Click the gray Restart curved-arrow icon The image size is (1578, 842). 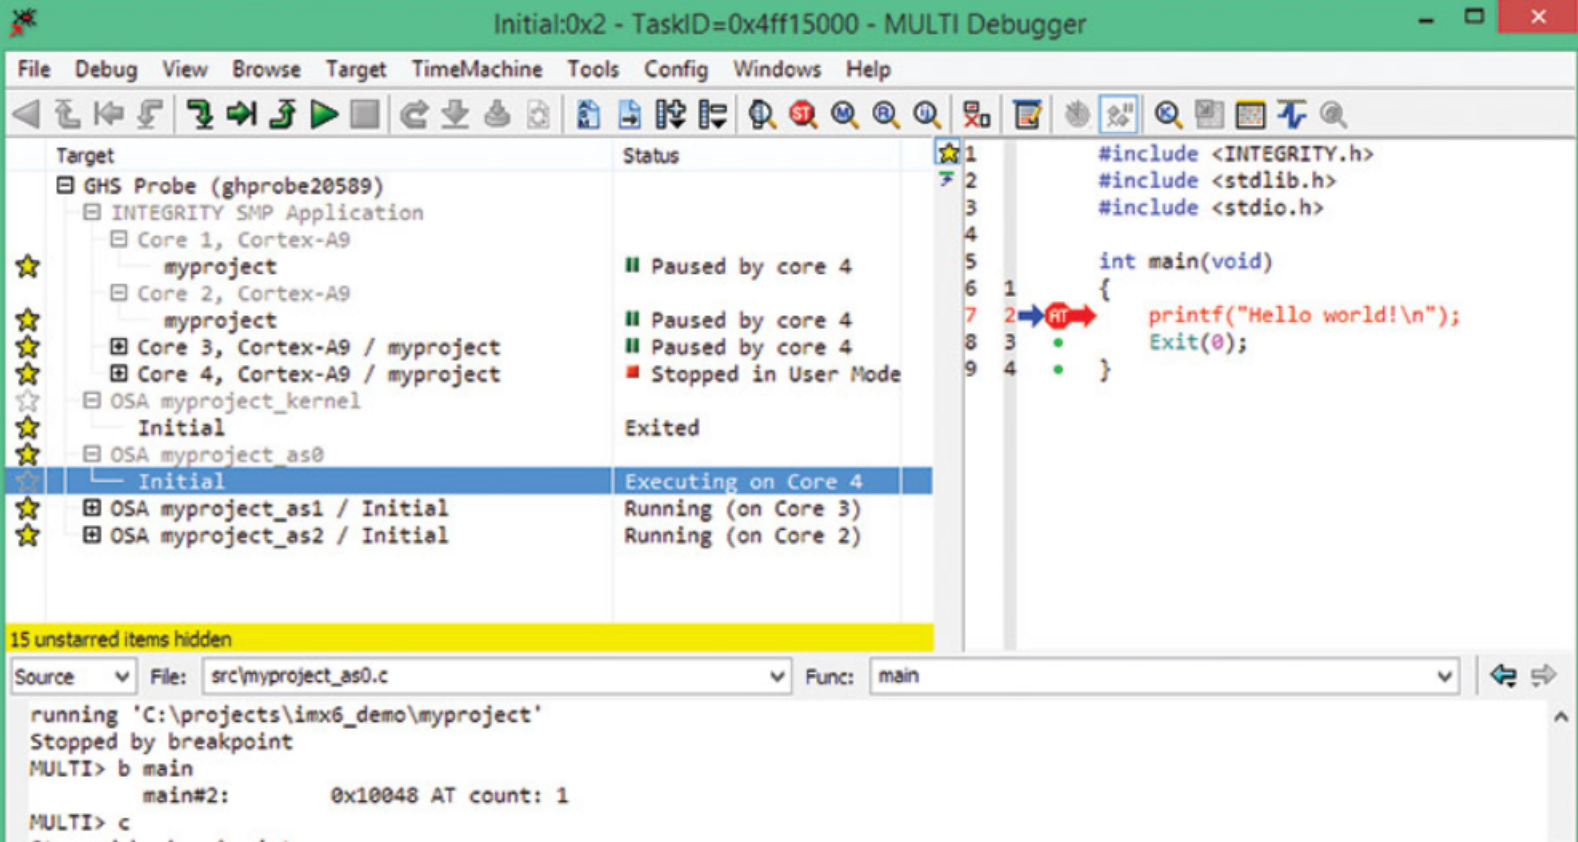coord(413,114)
